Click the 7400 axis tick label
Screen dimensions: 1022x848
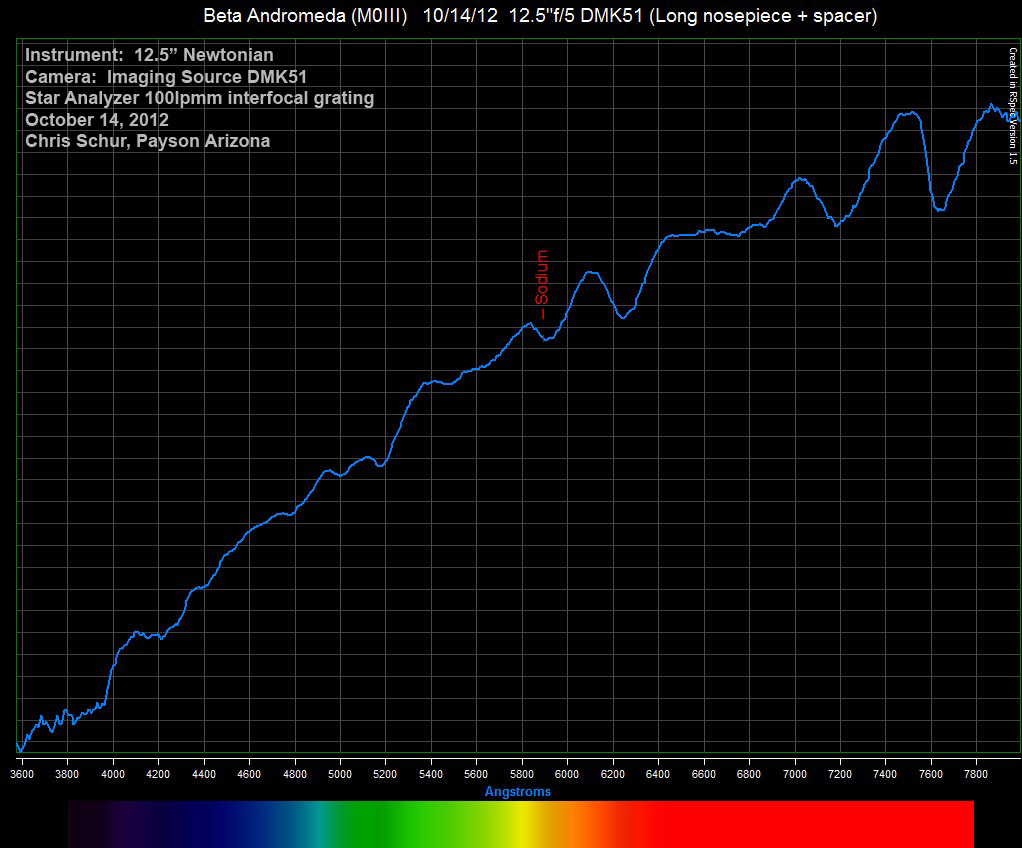[885, 774]
